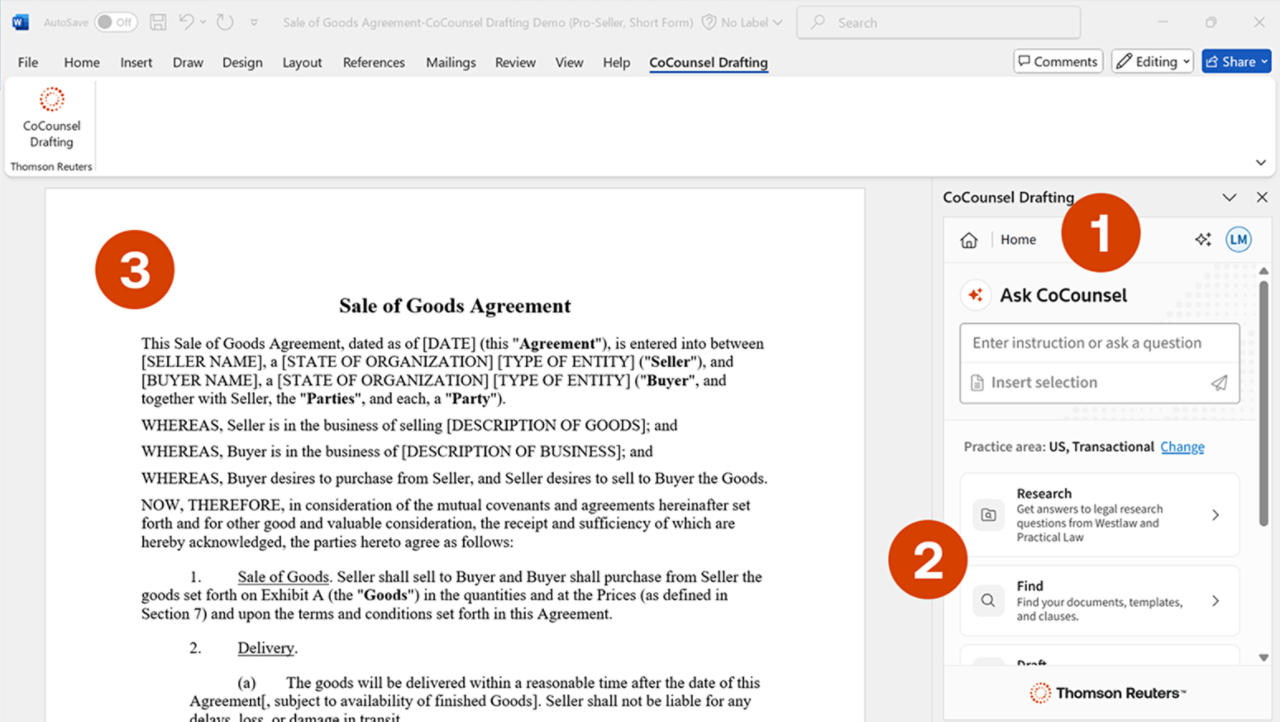Click the Share button
The width and height of the screenshot is (1280, 722).
[x=1236, y=61]
